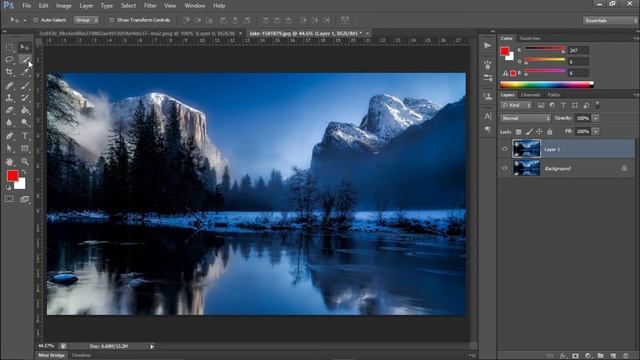Open the File menu
Image resolution: width=640 pixels, height=360 pixels.
pyautogui.click(x=27, y=6)
